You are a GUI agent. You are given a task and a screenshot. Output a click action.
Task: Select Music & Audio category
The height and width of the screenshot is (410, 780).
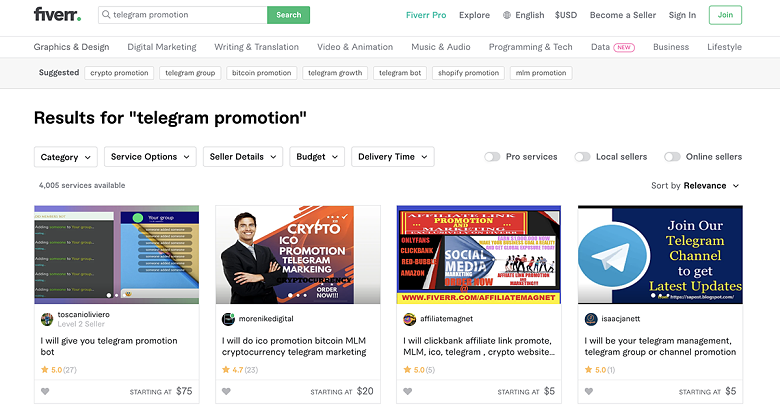[x=441, y=47]
